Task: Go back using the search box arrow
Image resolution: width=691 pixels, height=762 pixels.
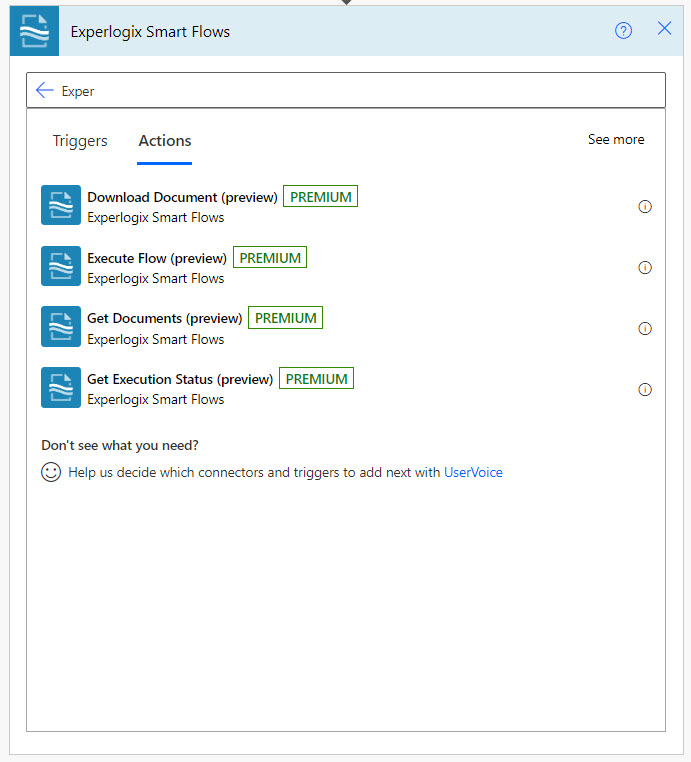Action: (45, 90)
